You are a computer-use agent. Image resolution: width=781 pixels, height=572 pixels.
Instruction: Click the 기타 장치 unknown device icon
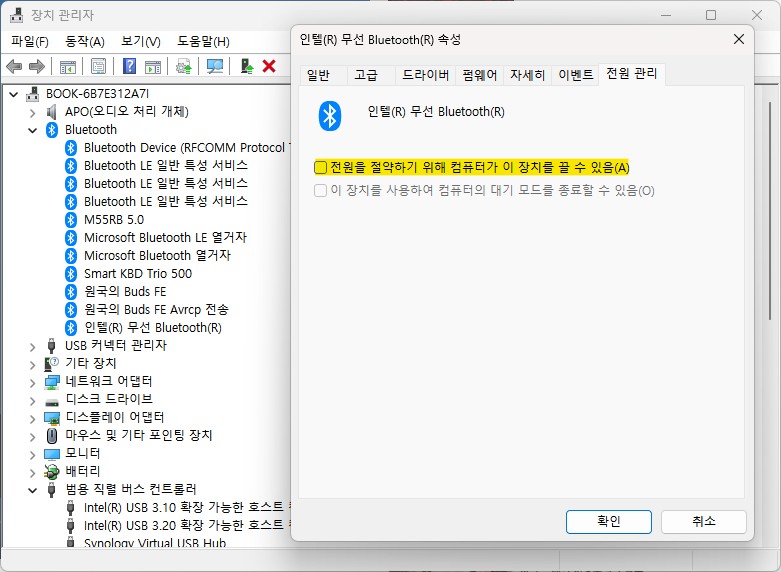point(51,364)
